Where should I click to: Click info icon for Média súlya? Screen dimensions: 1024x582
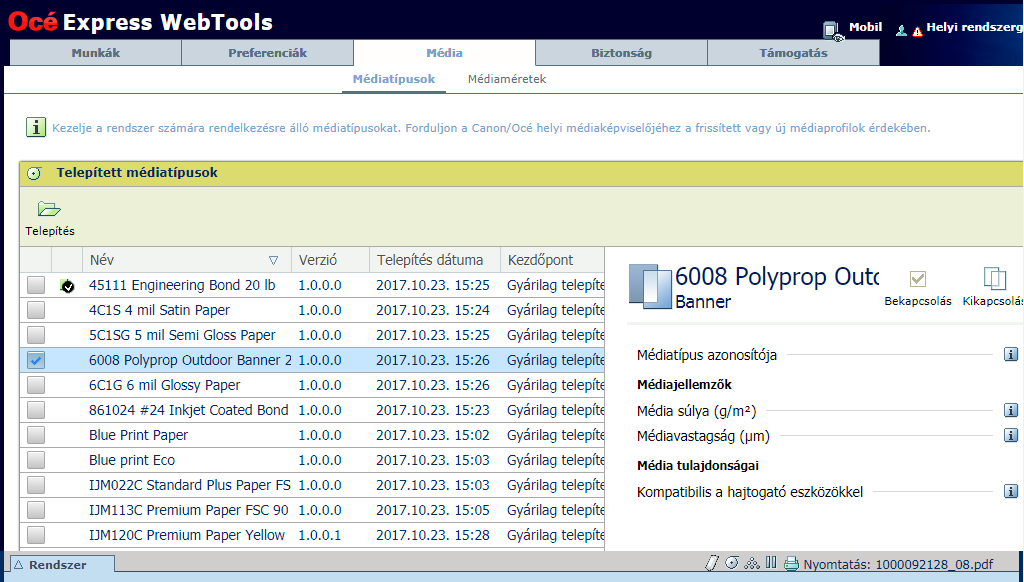pos(1010,410)
